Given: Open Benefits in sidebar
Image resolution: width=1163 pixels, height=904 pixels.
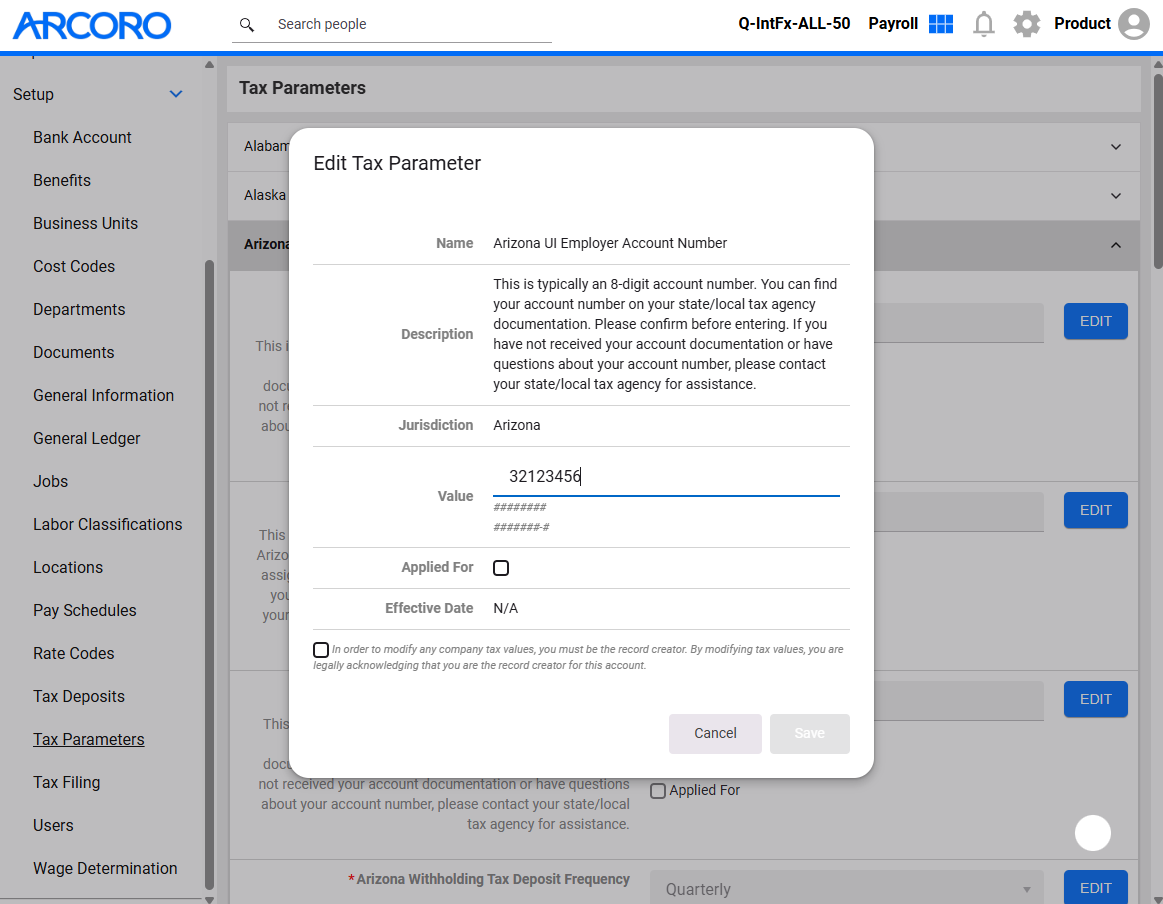Looking at the screenshot, I should 62,180.
